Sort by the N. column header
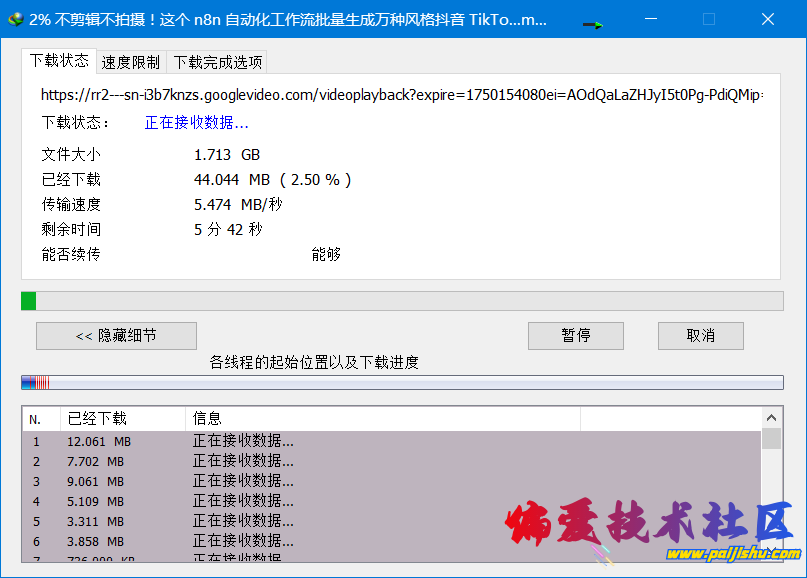Screen dimensions: 807x578 coord(40,419)
